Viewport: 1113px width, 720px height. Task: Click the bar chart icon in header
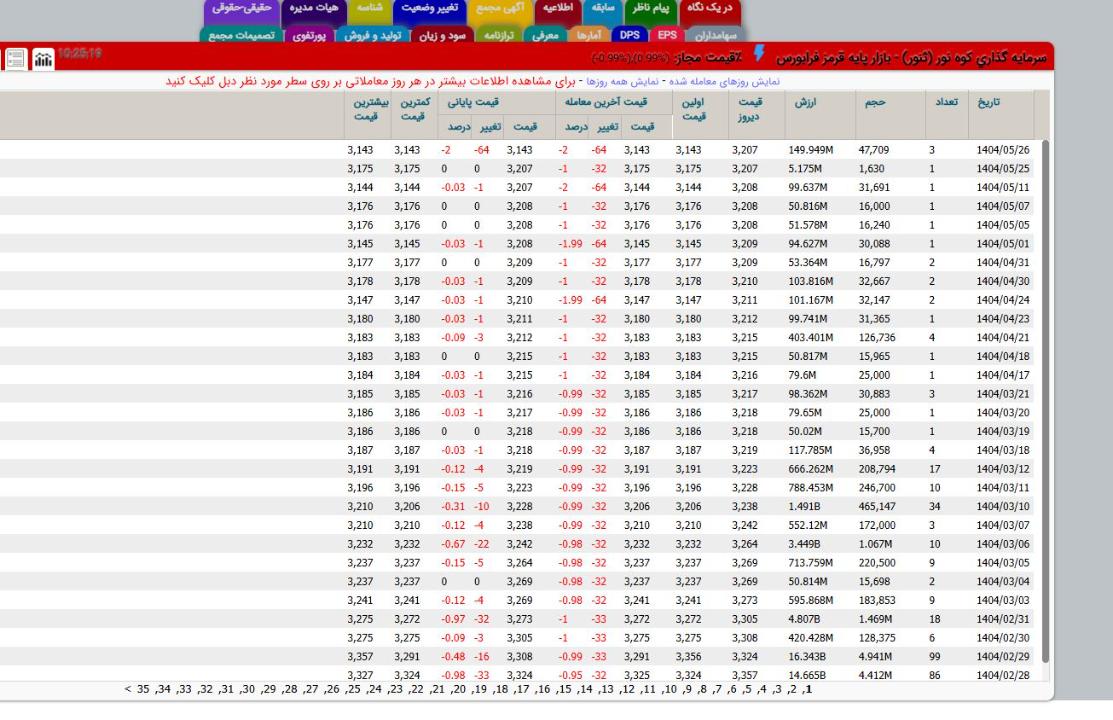click(45, 59)
